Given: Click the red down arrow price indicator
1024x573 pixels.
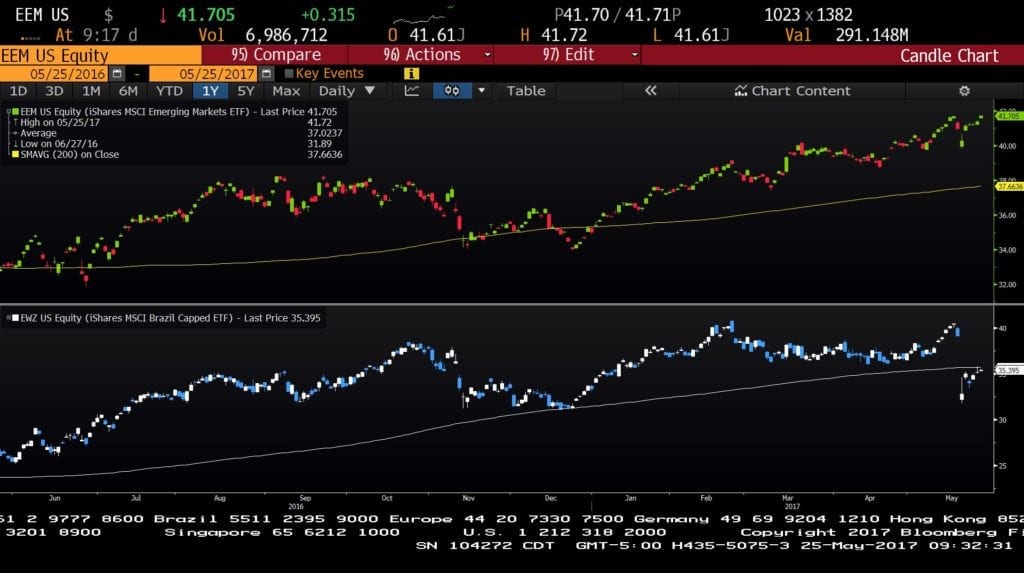Looking at the screenshot, I should [163, 15].
